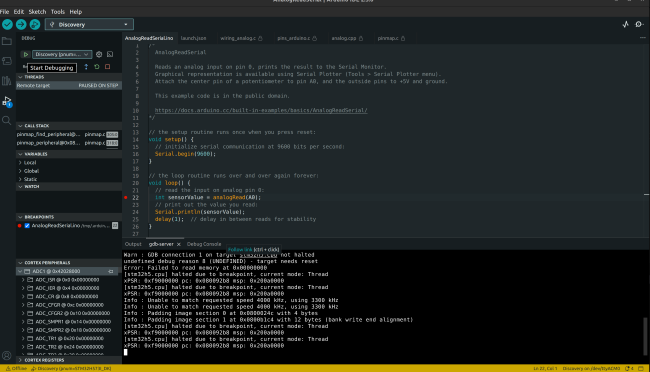Open the Boards Manager sidebar icon
This screenshot has height=372, width=650.
pos(7,61)
